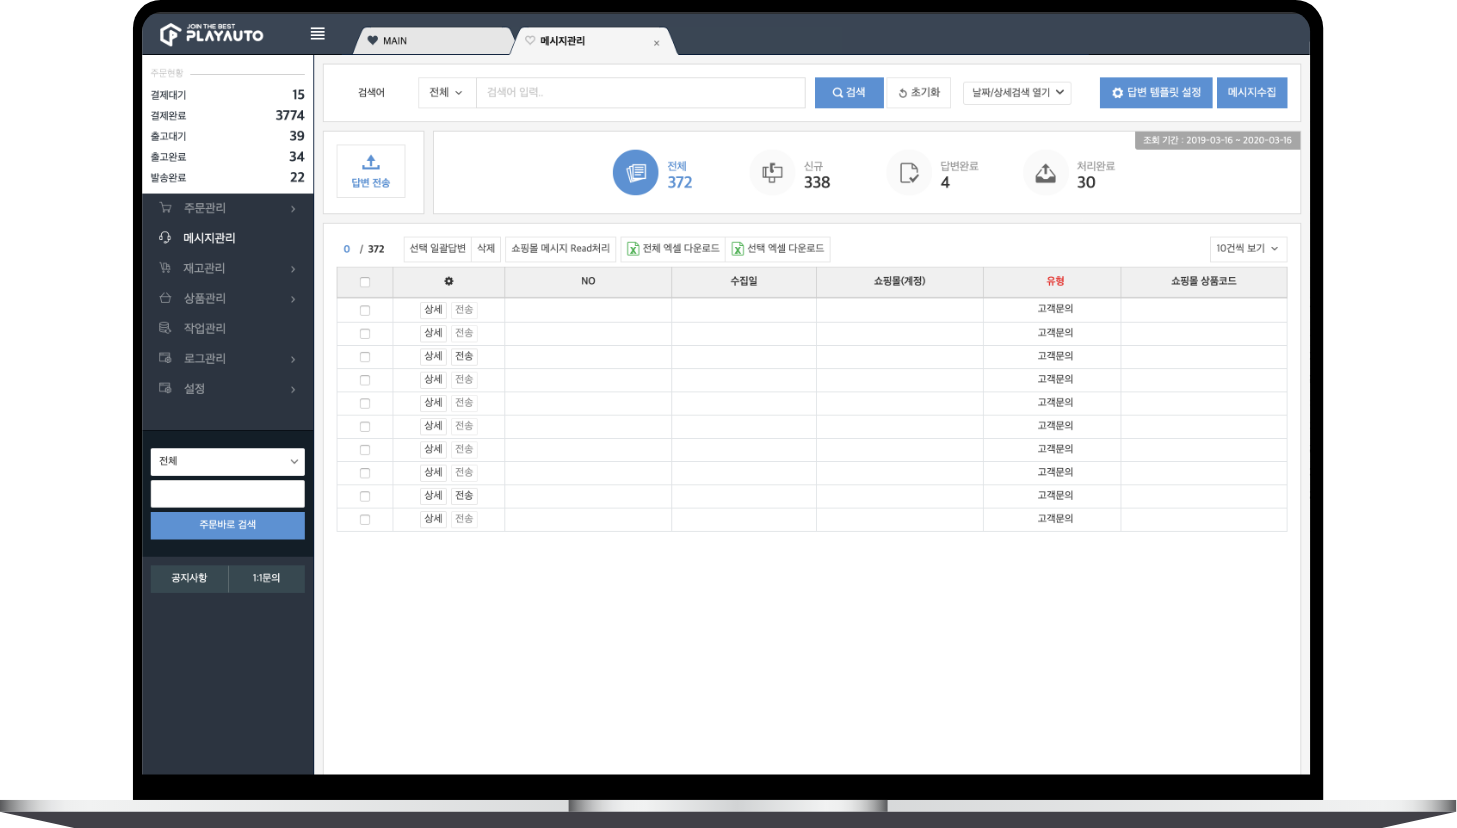
Task: Click the 처리완료 tray icon
Action: pyautogui.click(x=1045, y=173)
